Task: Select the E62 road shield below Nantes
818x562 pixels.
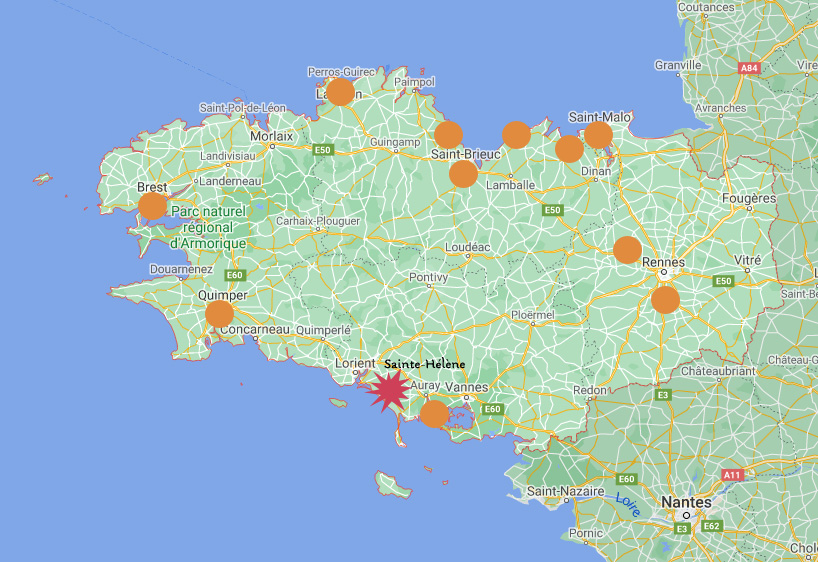Action: coord(712,525)
